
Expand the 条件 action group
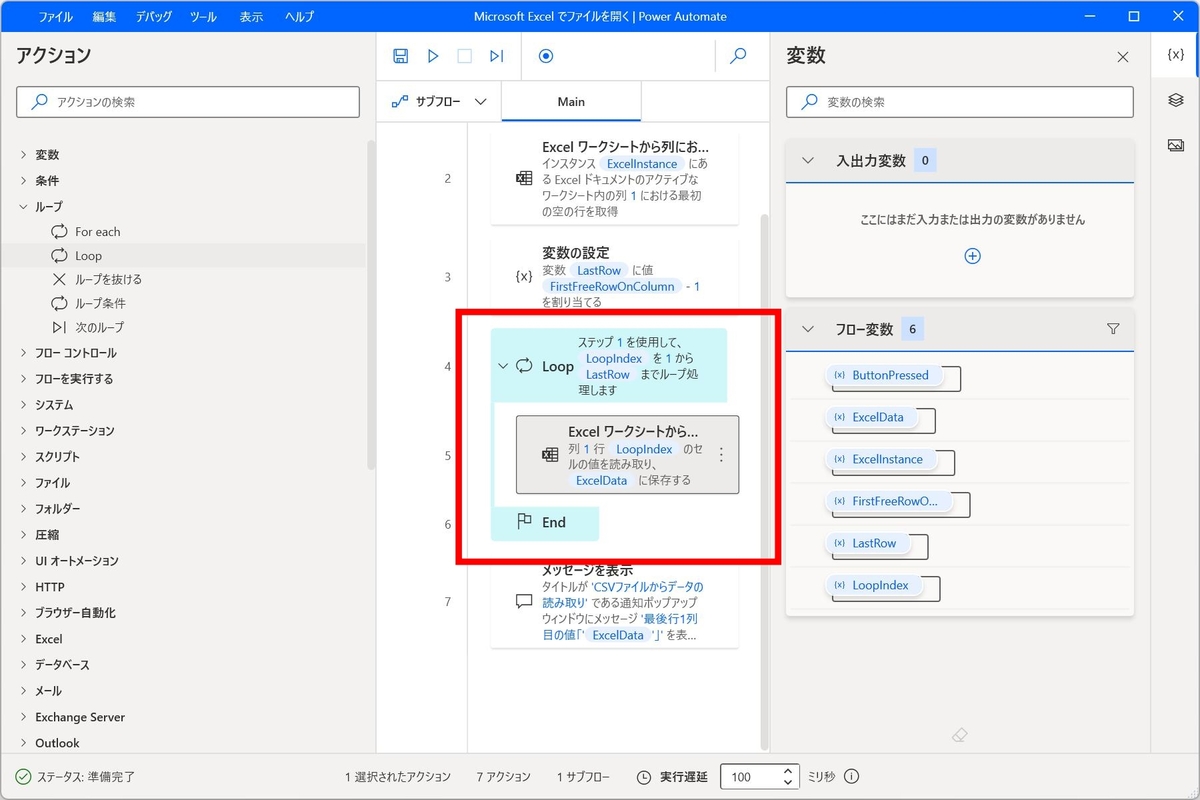[24, 181]
